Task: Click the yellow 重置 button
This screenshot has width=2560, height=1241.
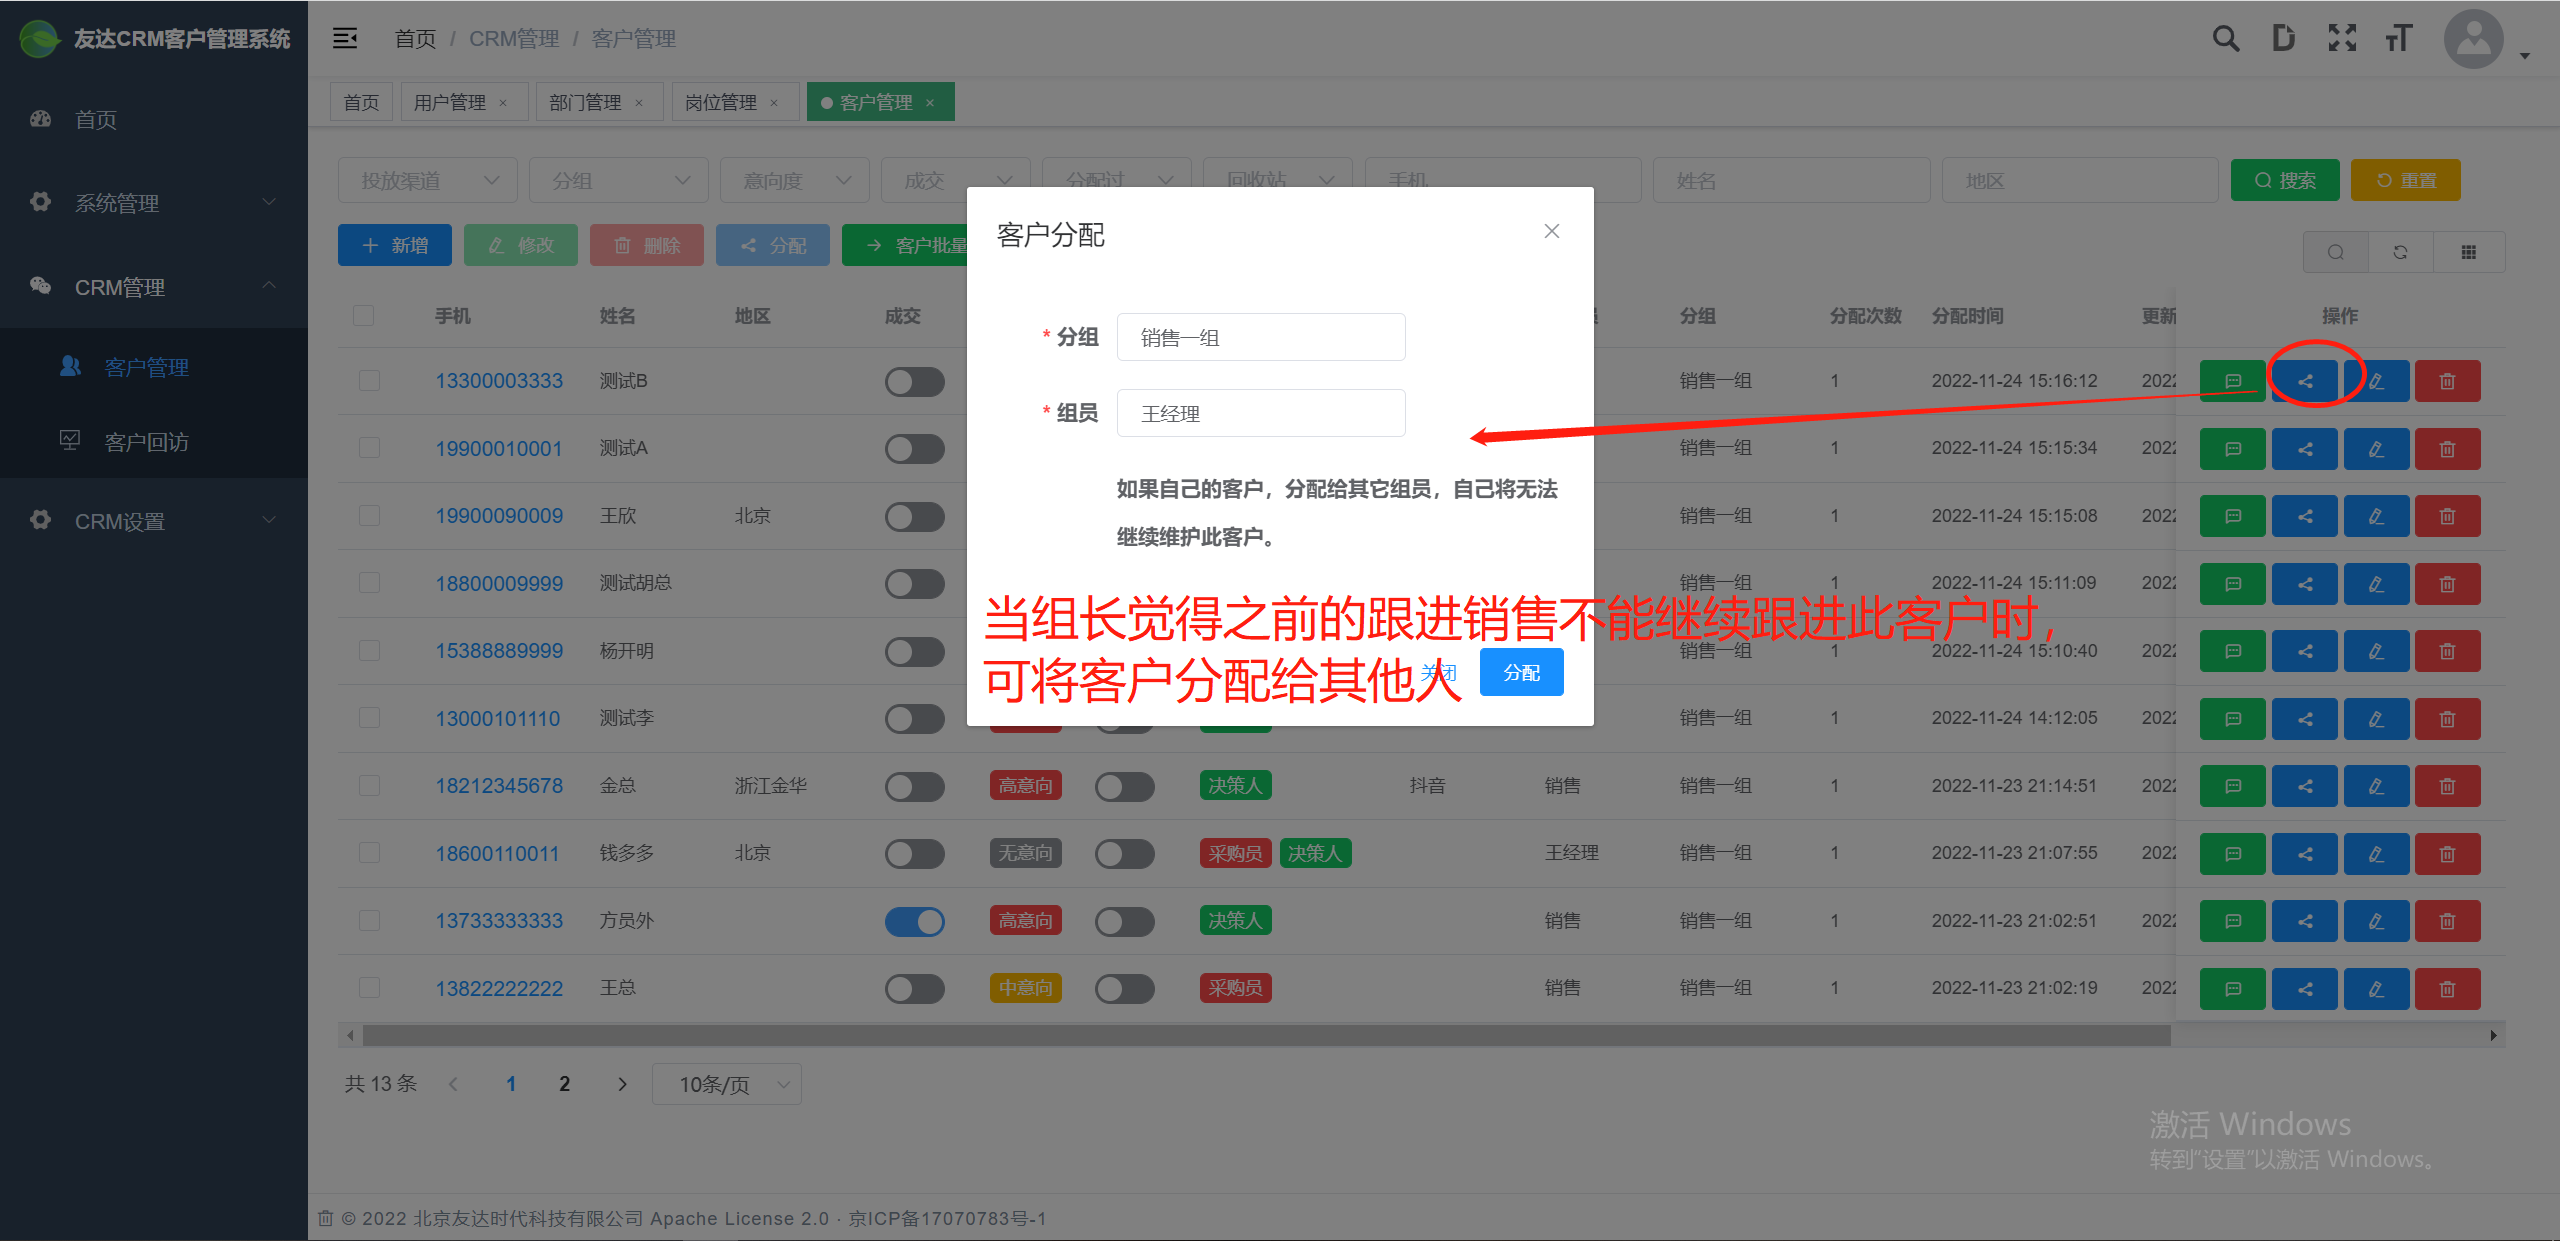Action: [2406, 180]
